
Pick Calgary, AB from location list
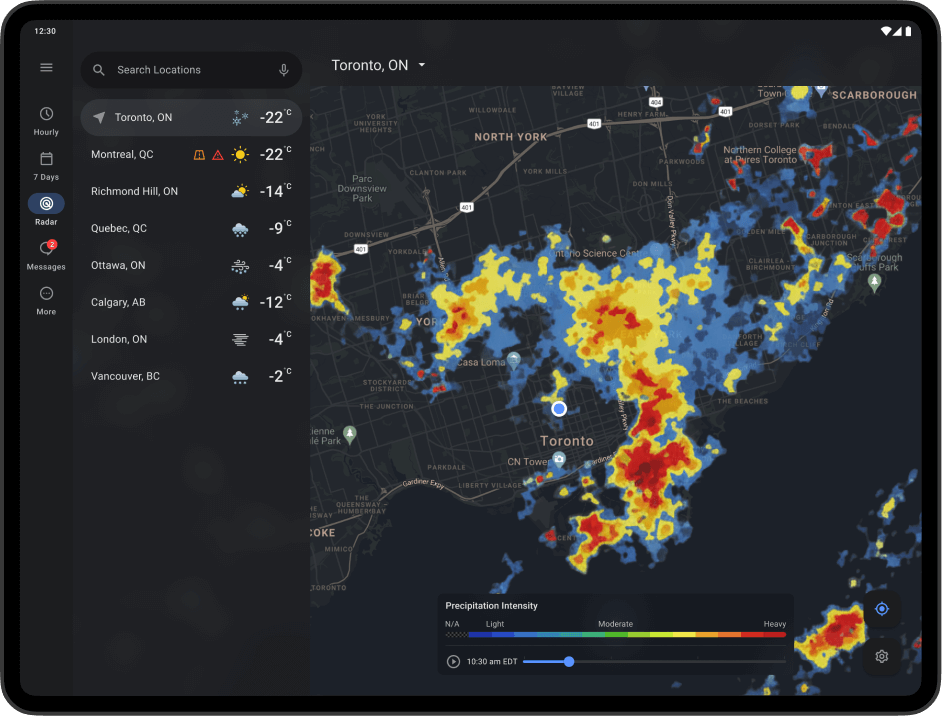pos(118,302)
